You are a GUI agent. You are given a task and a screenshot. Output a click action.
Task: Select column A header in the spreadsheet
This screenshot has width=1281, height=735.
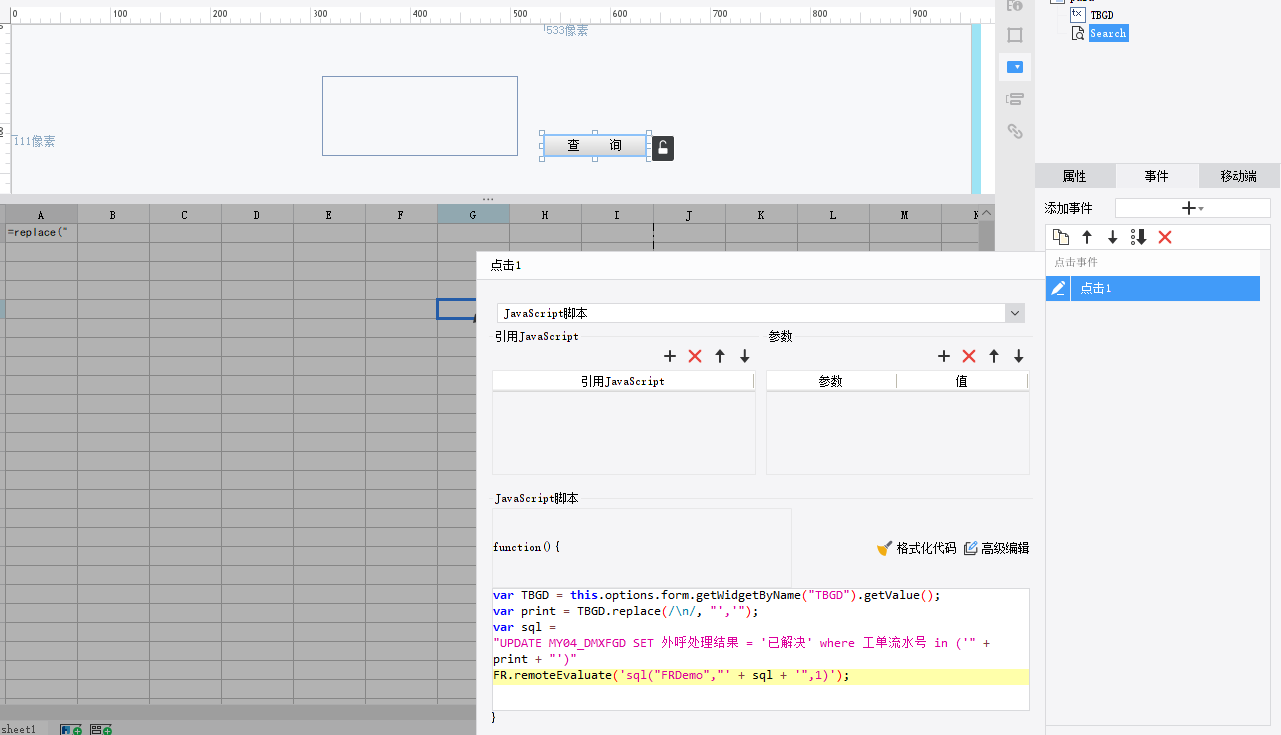pos(41,214)
